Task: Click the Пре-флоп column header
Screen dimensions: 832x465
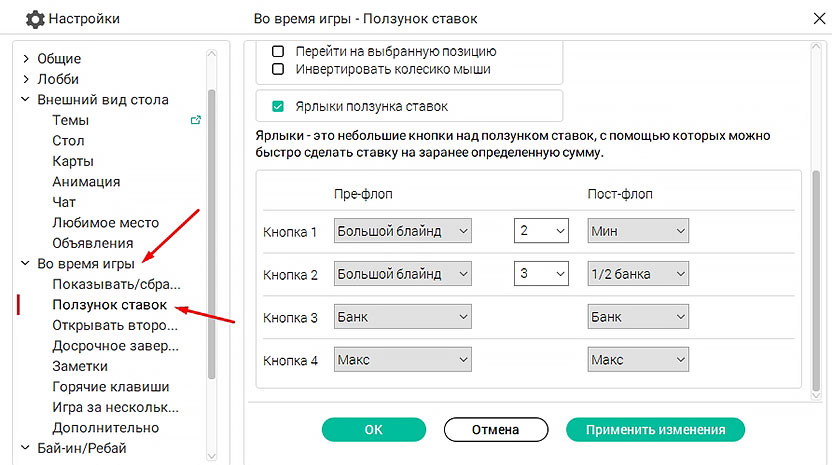Action: pos(363,194)
